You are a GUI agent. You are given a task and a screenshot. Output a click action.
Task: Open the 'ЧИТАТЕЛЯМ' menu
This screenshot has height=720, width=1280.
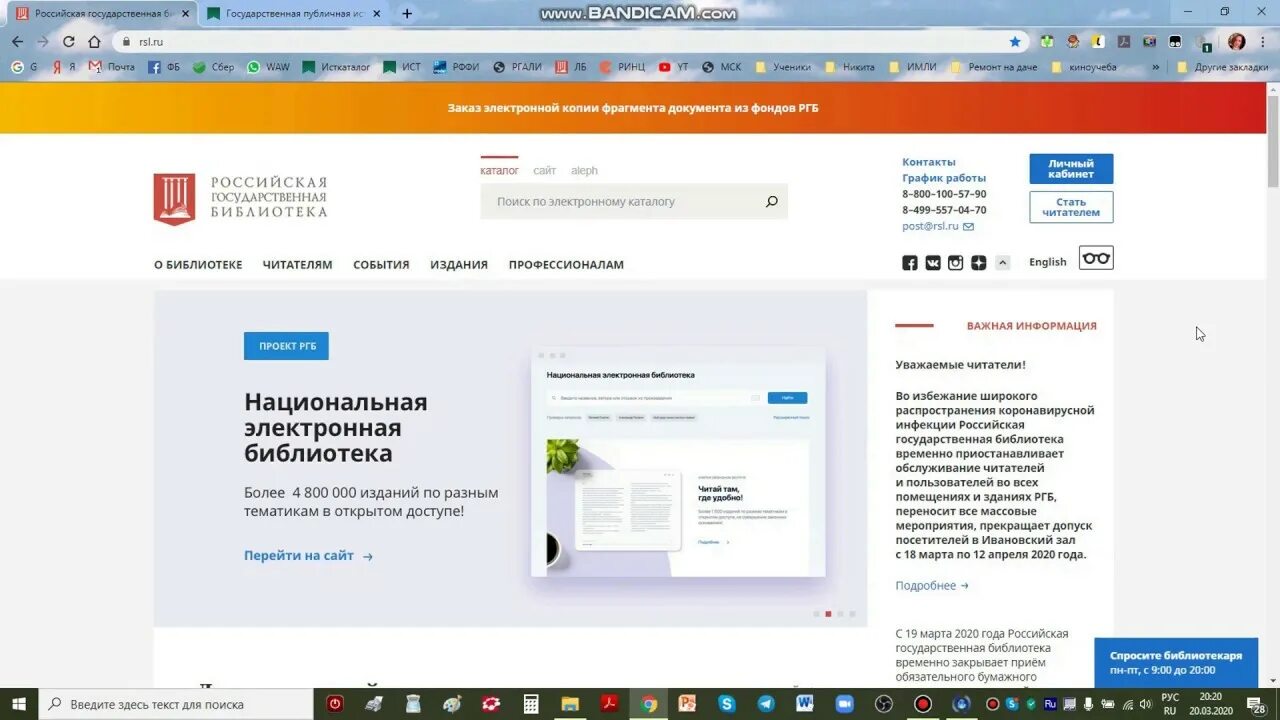click(x=297, y=265)
